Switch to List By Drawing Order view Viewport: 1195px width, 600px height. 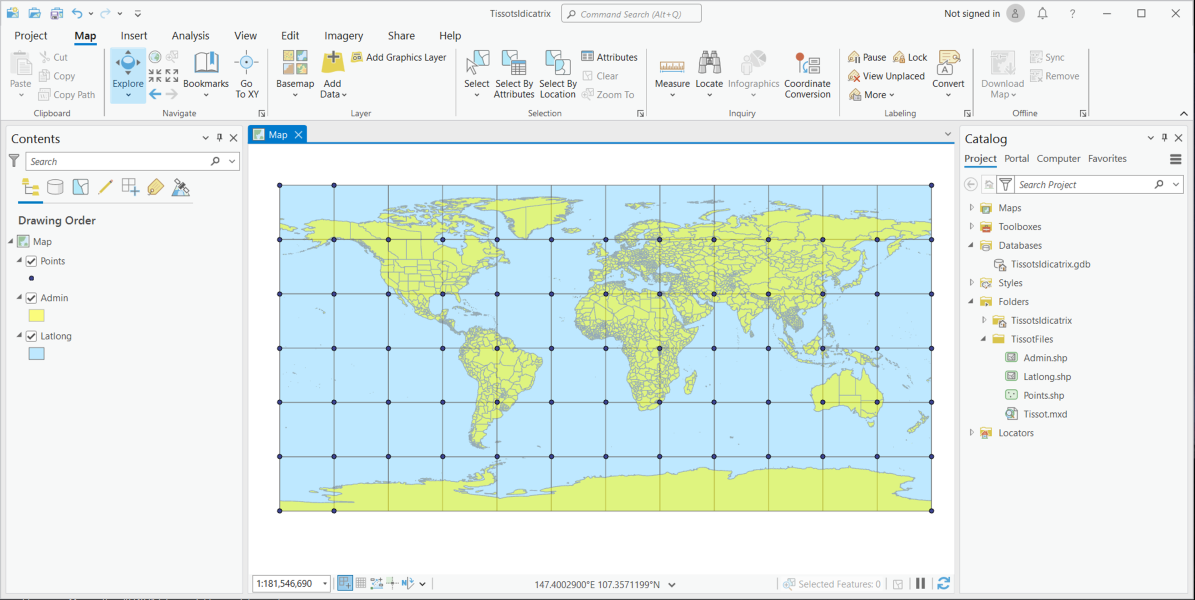tap(30, 187)
